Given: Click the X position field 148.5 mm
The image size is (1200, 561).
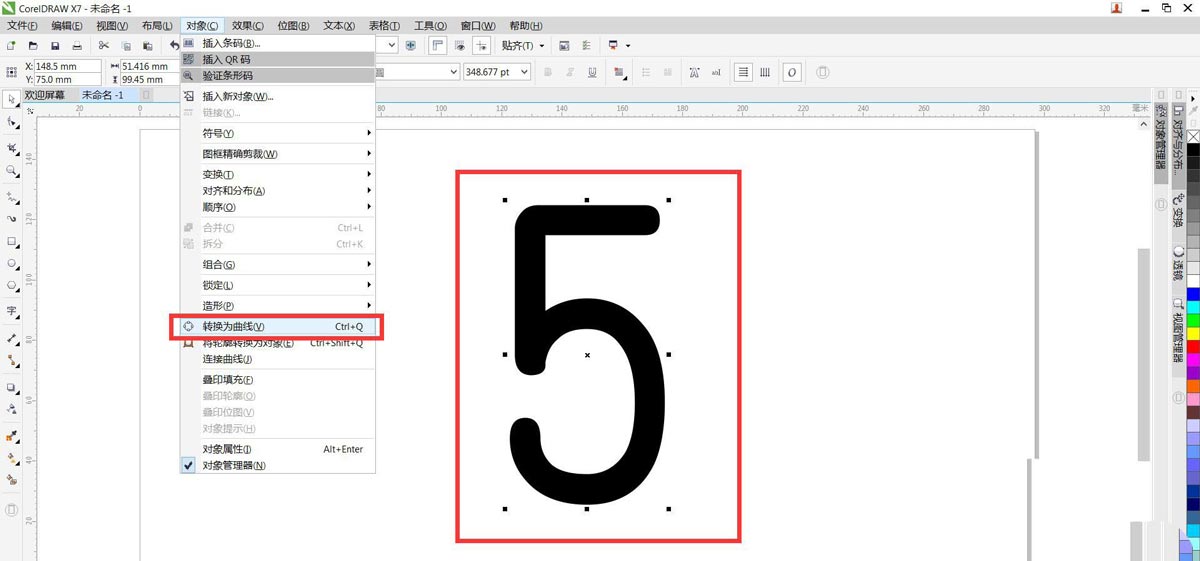Looking at the screenshot, I should coord(66,66).
